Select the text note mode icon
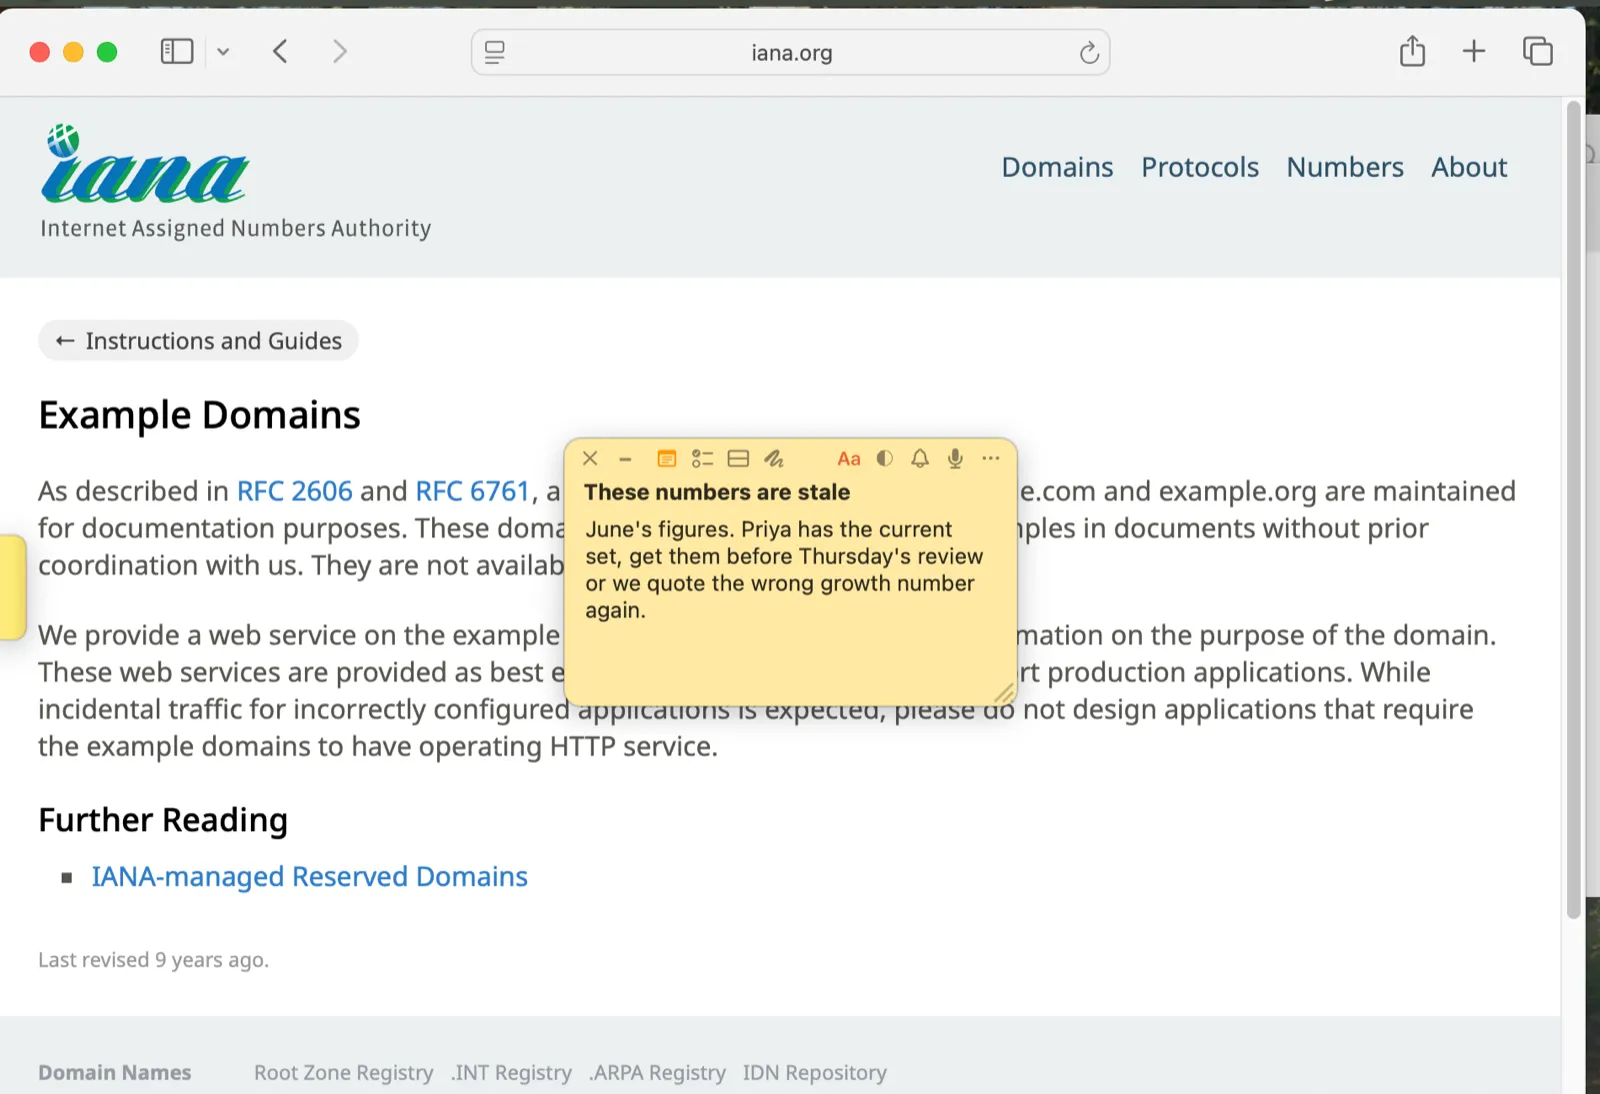This screenshot has width=1600, height=1094. pyautogui.click(x=667, y=458)
